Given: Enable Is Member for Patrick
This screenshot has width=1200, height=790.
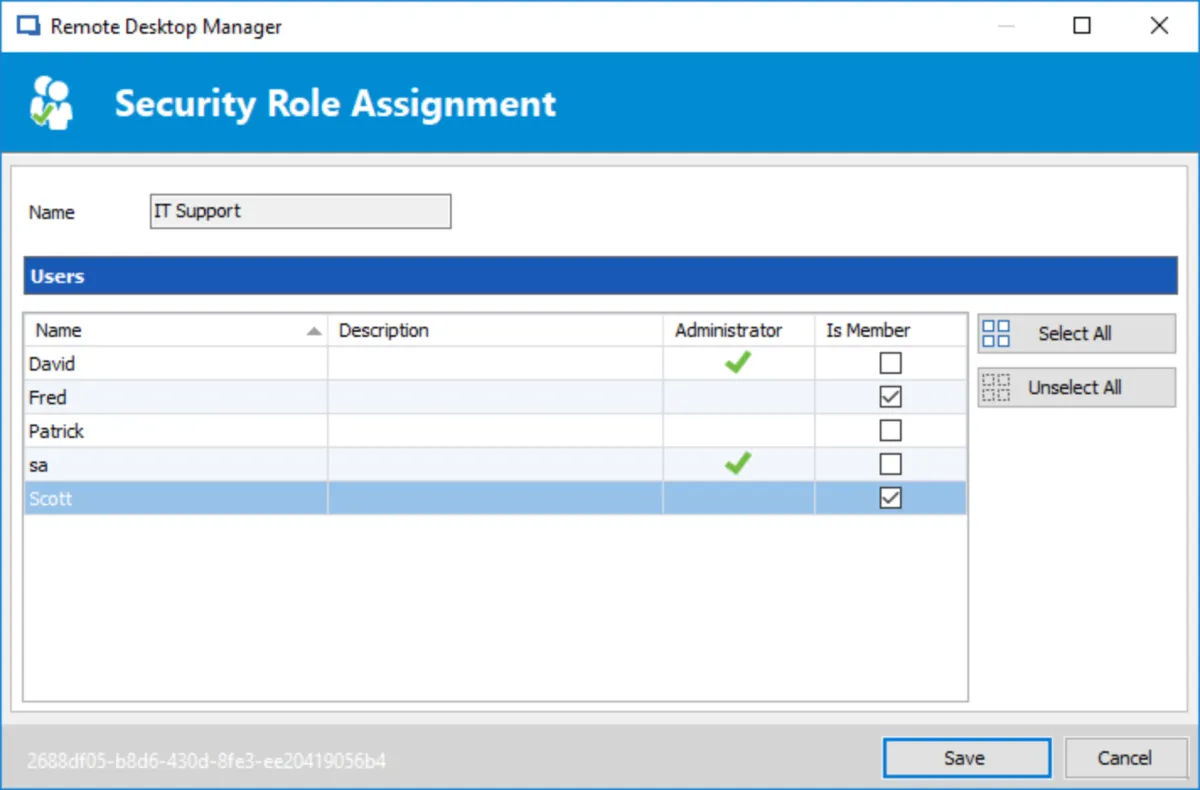Looking at the screenshot, I should click(890, 431).
